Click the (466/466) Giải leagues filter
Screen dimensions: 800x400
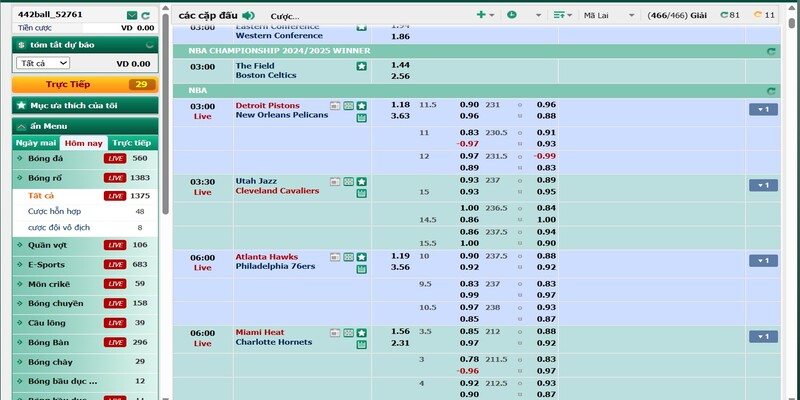click(677, 15)
